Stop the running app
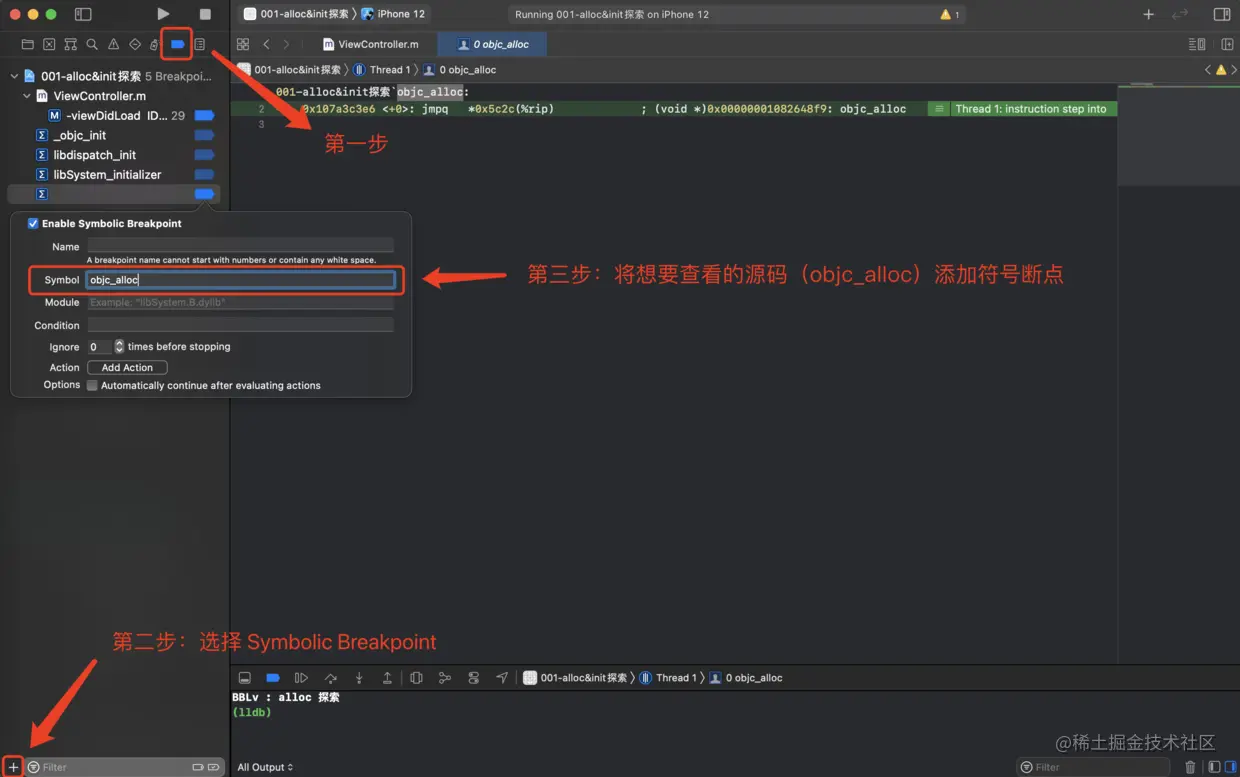The width and height of the screenshot is (1240, 777). click(x=205, y=14)
